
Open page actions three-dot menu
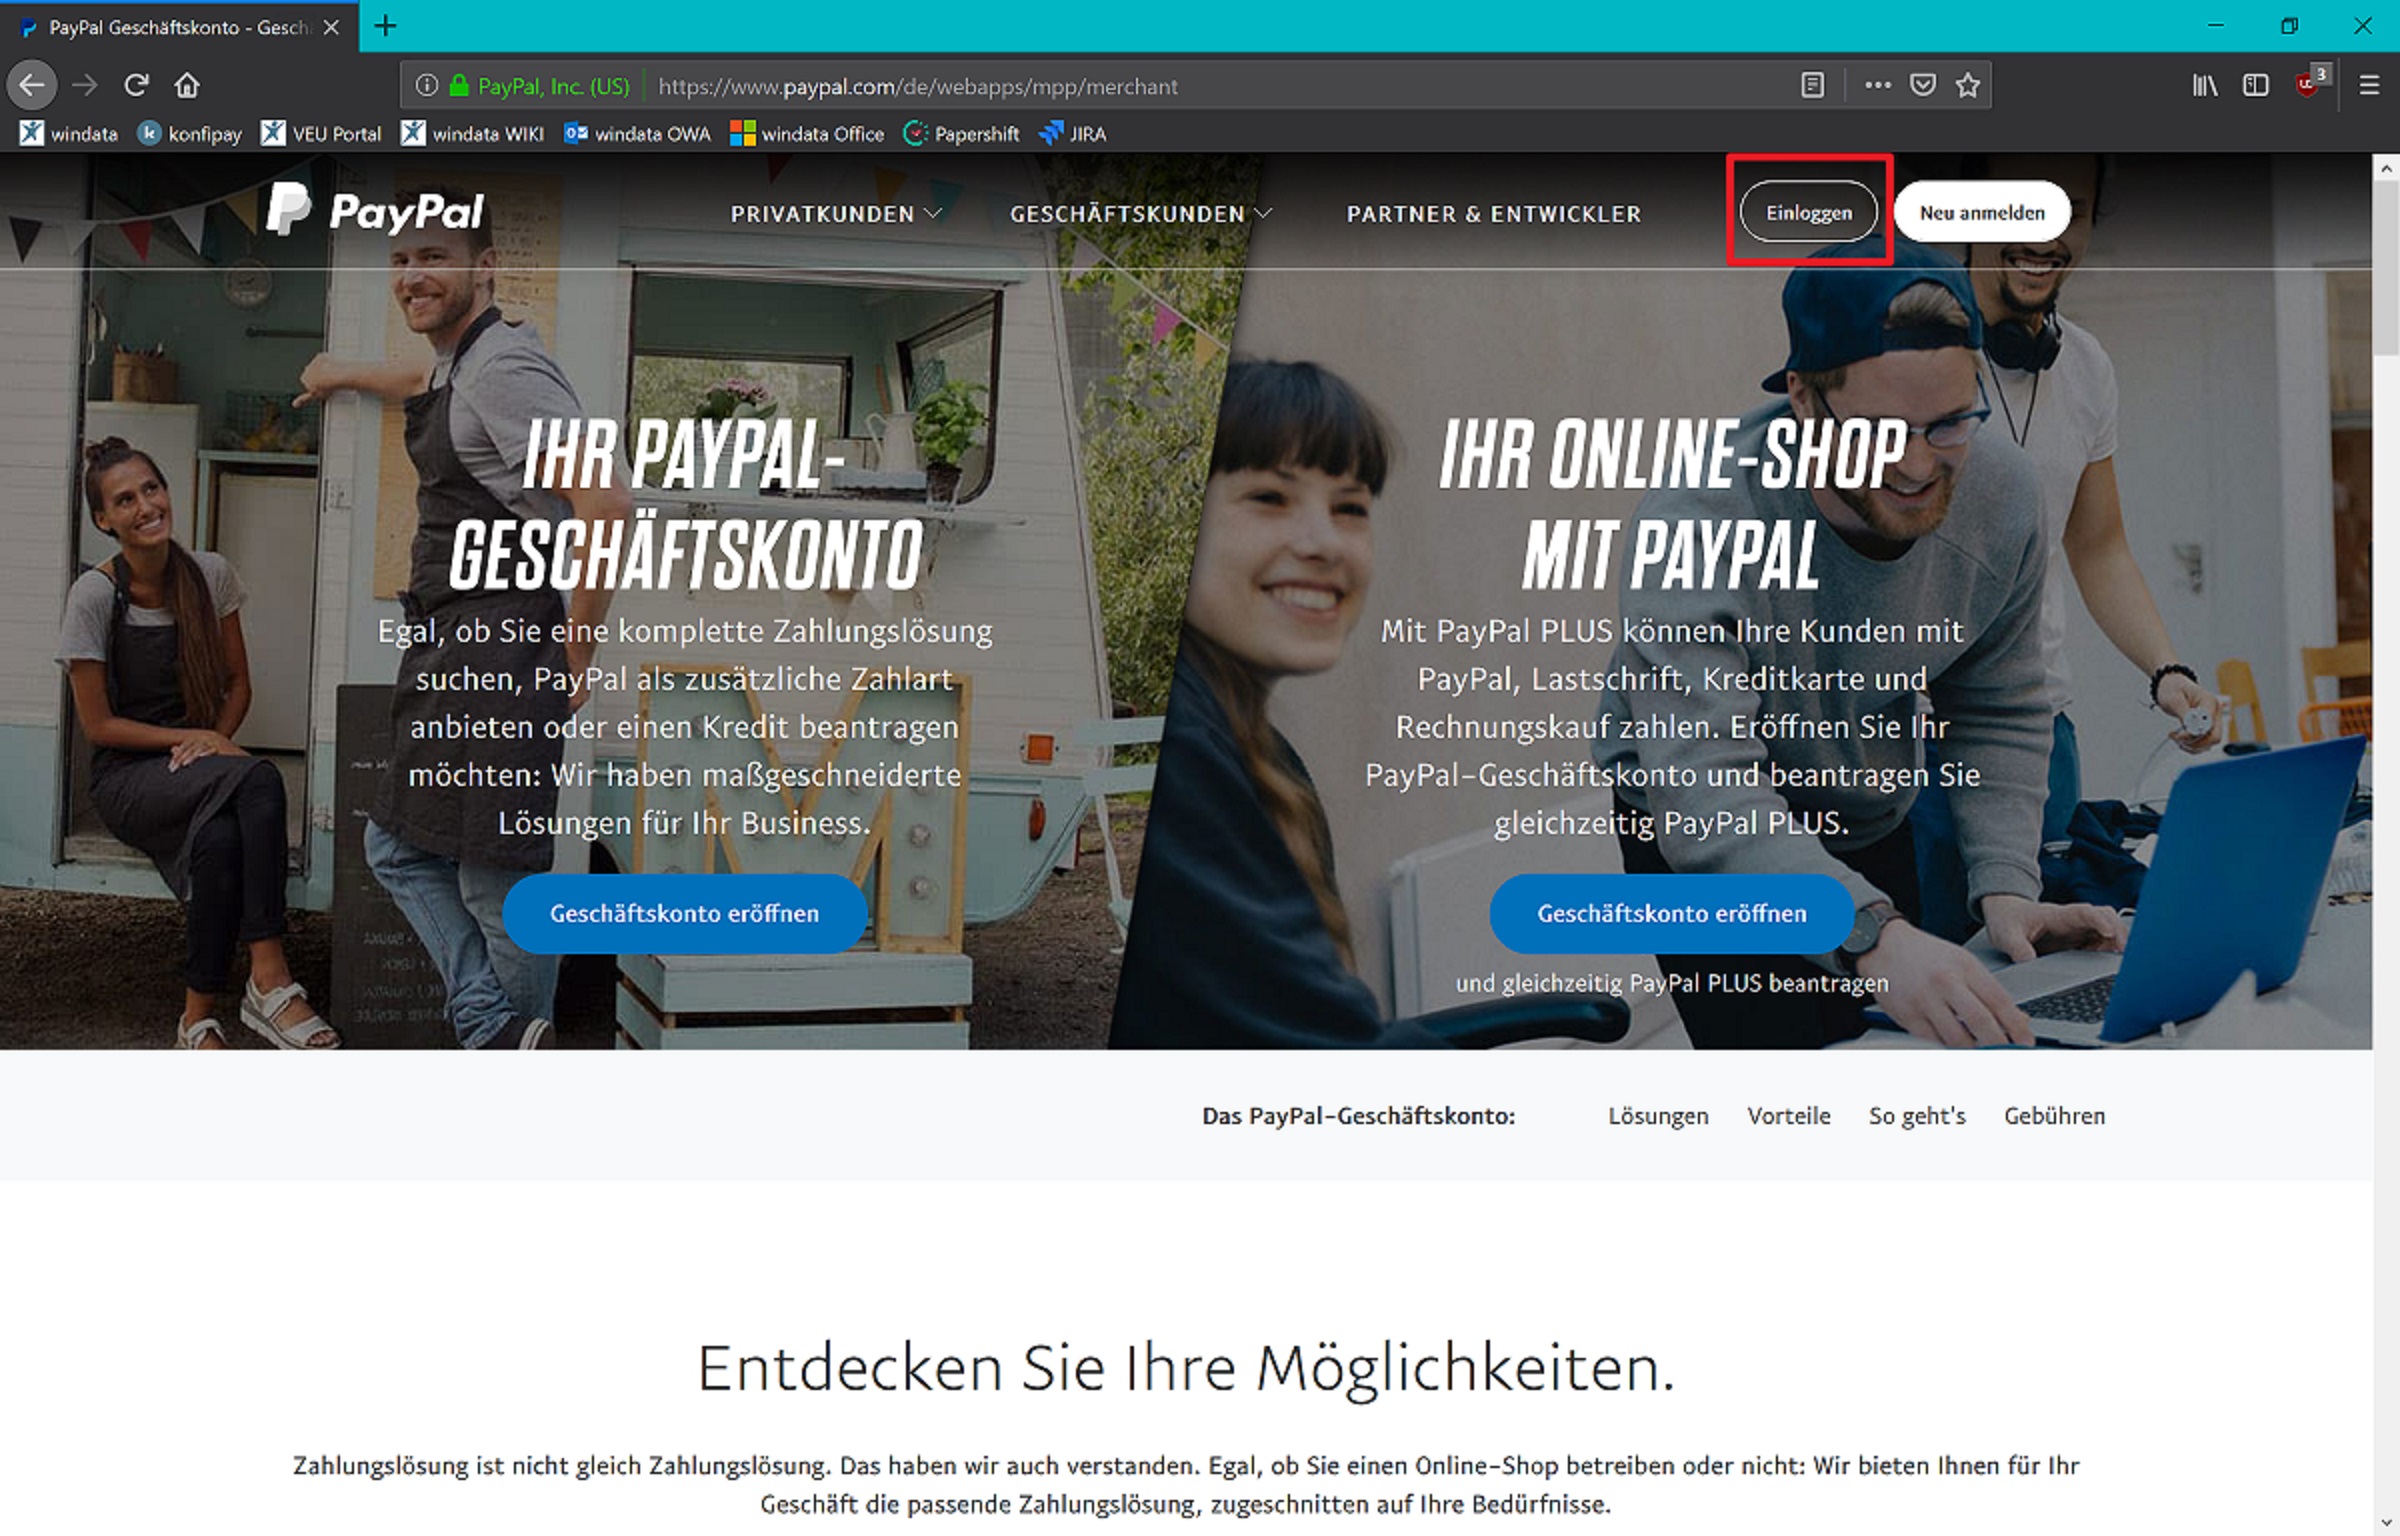1877,86
